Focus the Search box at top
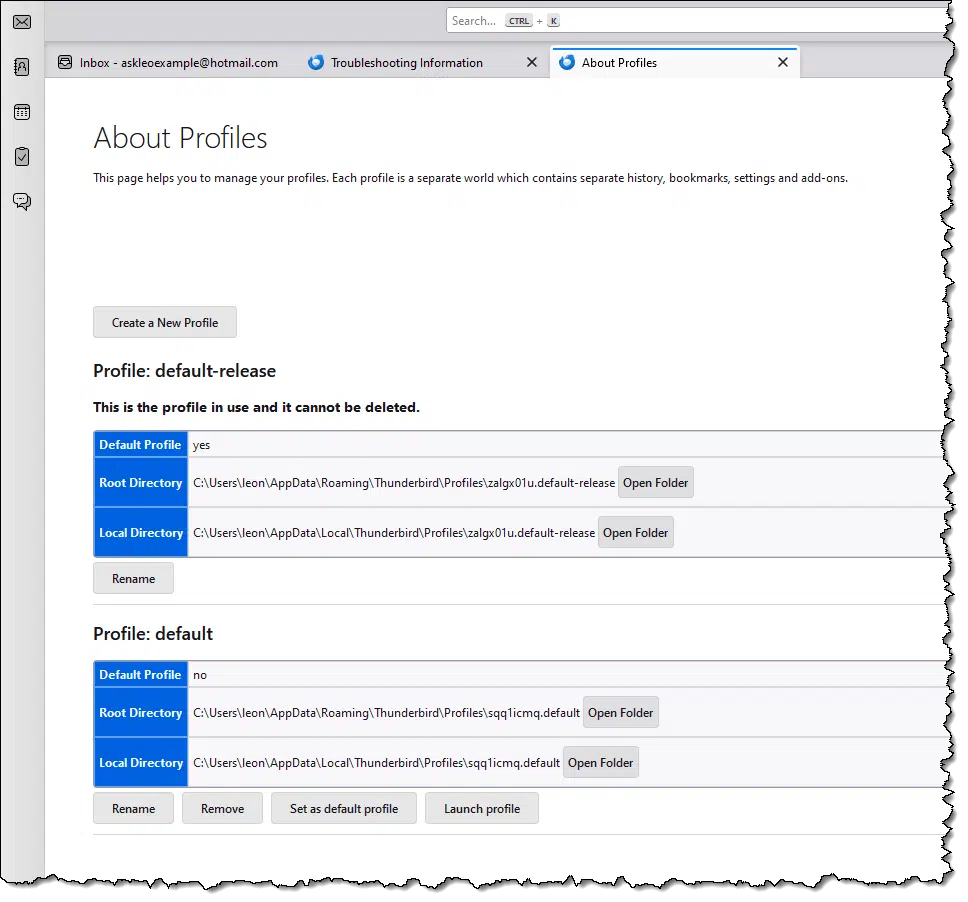 (x=698, y=21)
